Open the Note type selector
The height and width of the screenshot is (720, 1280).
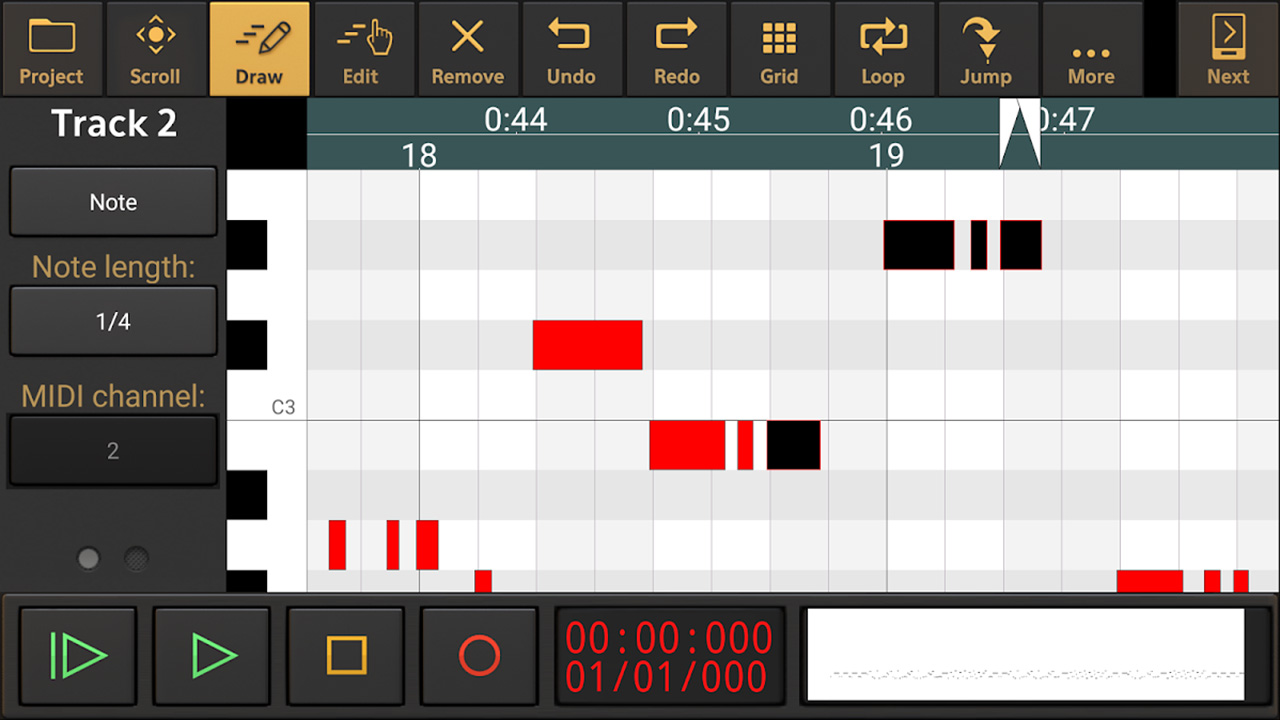point(112,201)
